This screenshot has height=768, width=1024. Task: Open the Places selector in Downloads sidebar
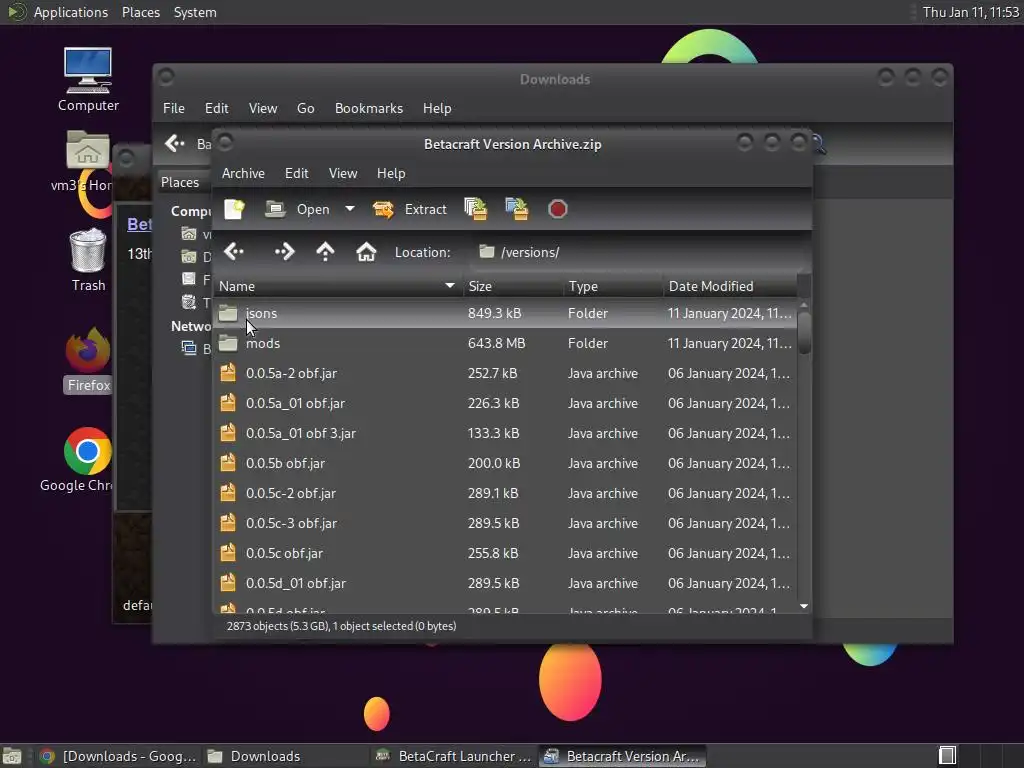click(184, 182)
